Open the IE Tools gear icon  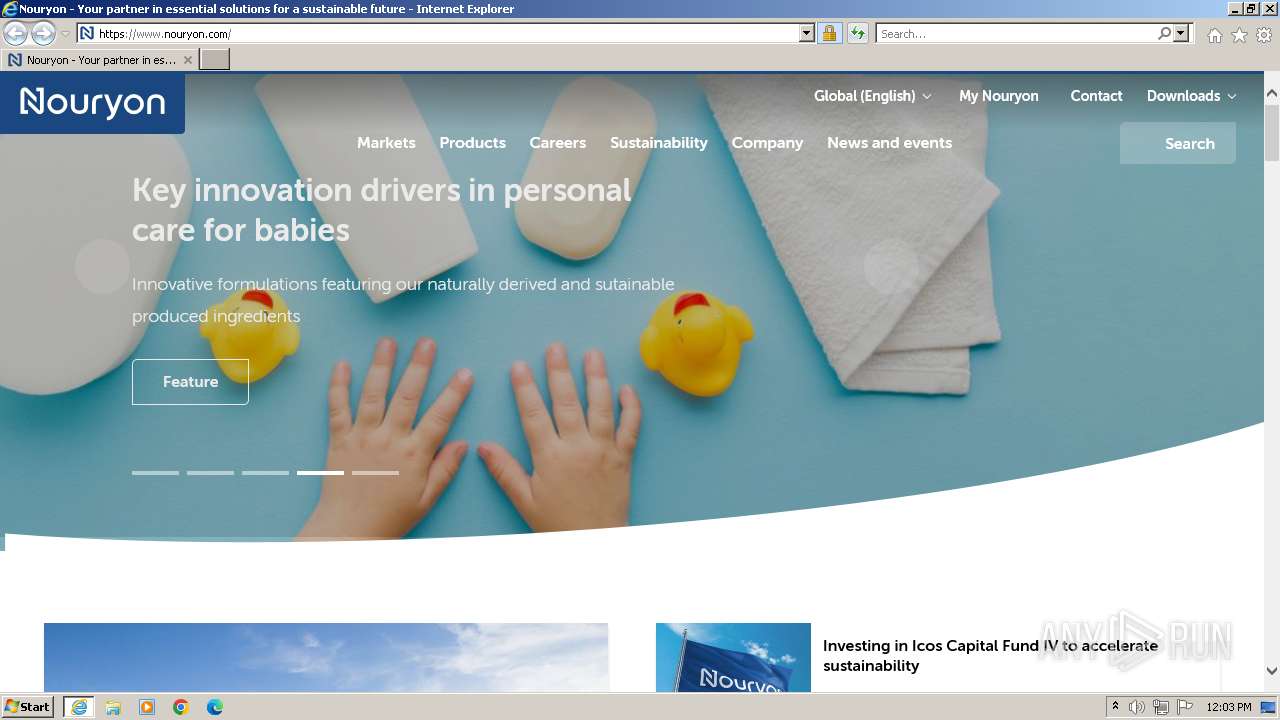1264,35
